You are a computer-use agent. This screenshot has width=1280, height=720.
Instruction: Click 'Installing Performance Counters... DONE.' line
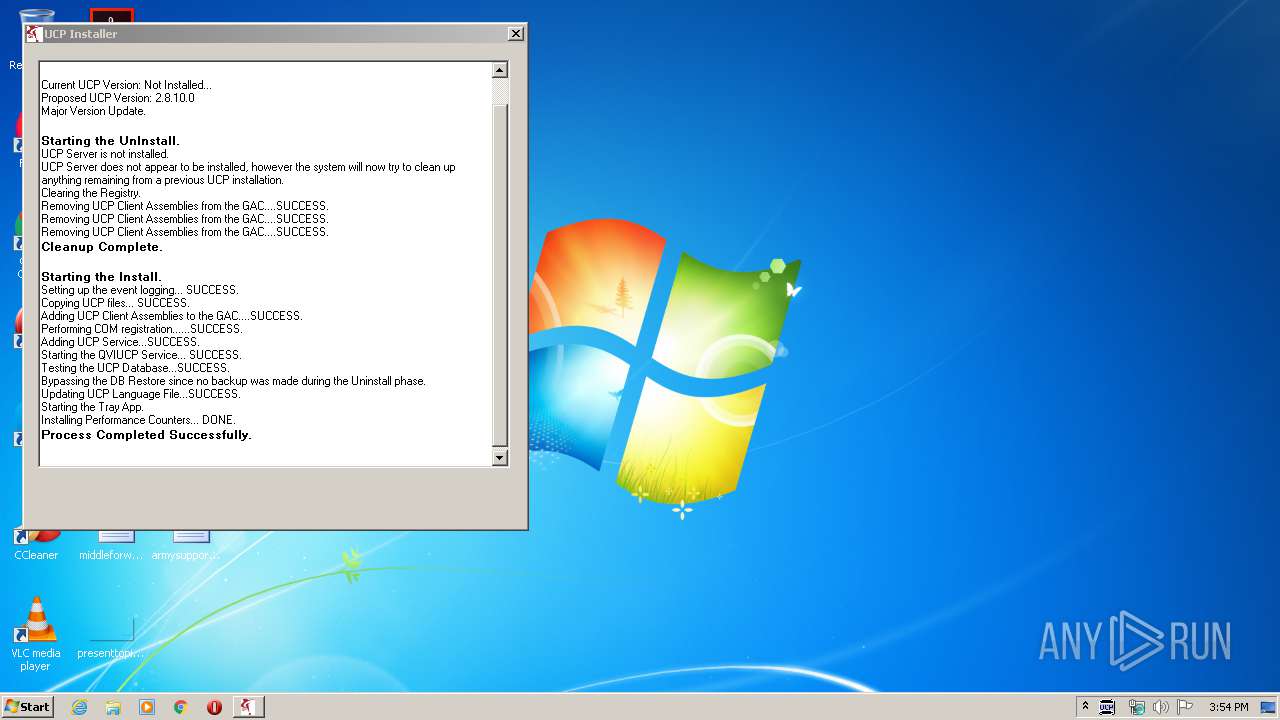pos(138,420)
